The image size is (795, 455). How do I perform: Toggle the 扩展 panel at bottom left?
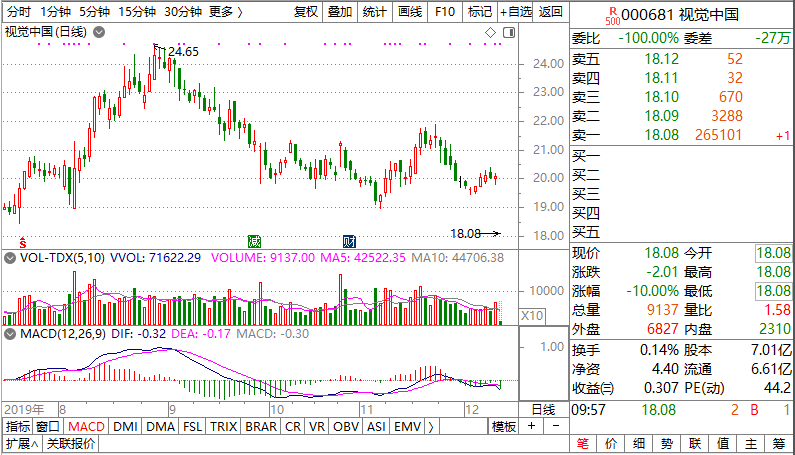20,444
